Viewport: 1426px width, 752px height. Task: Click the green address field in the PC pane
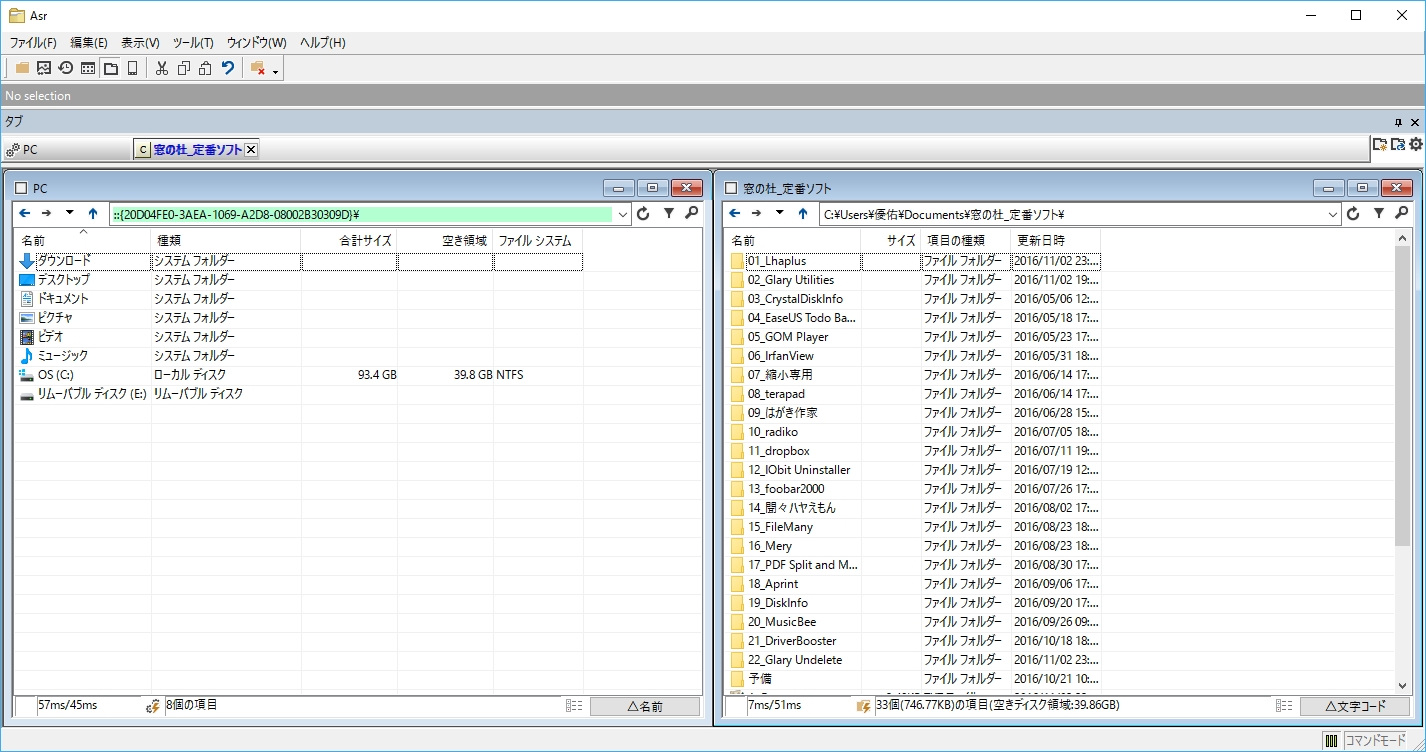coord(361,214)
